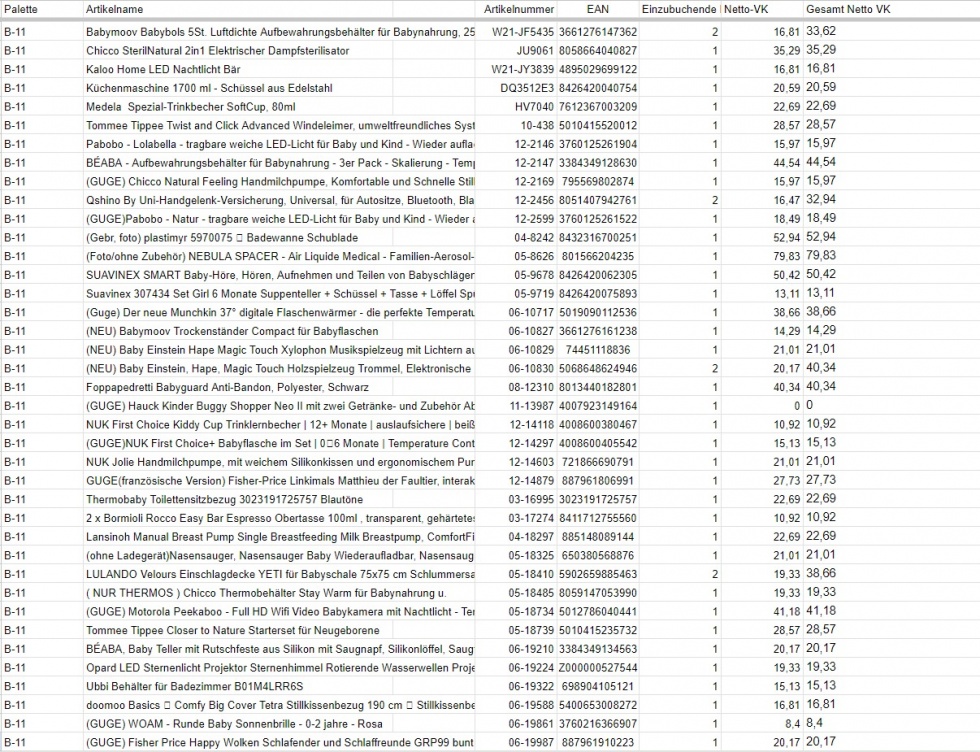
Task: Click "(GUGE) WOAM - Runde Baby Sonnenbrille" cell
Action: (234, 724)
